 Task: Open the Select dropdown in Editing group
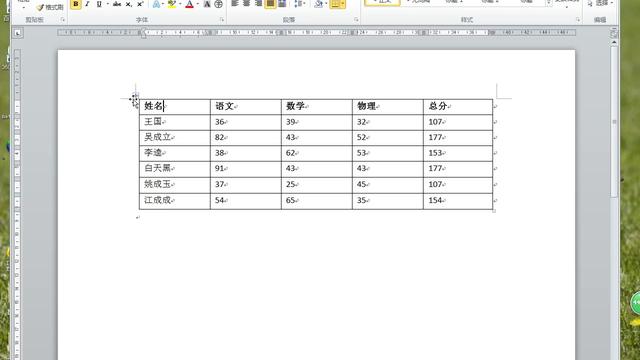(x=600, y=3)
